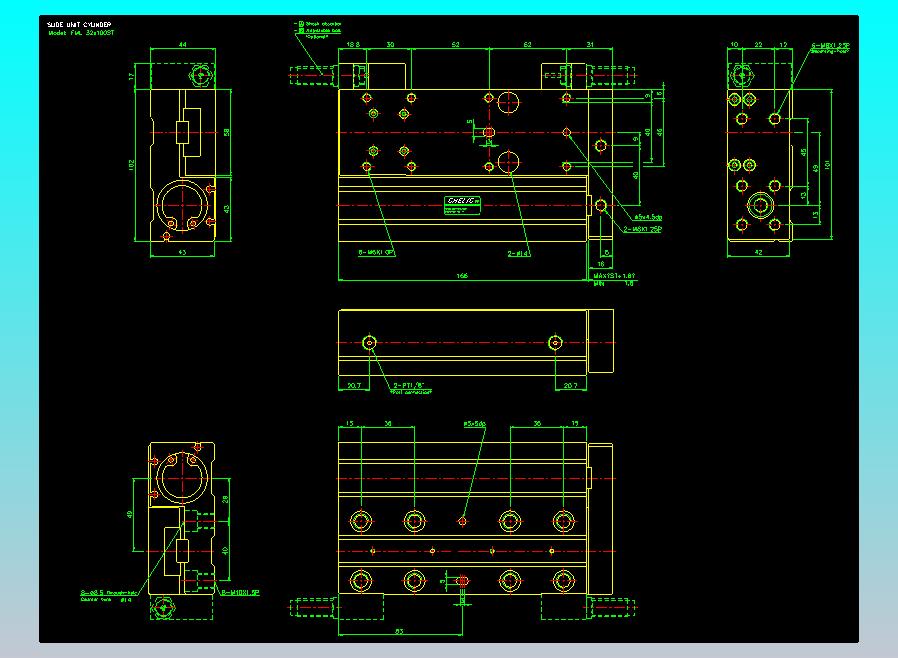This screenshot has width=898, height=658.
Task: Select the 30 dimension value
Action: (x=390, y=44)
